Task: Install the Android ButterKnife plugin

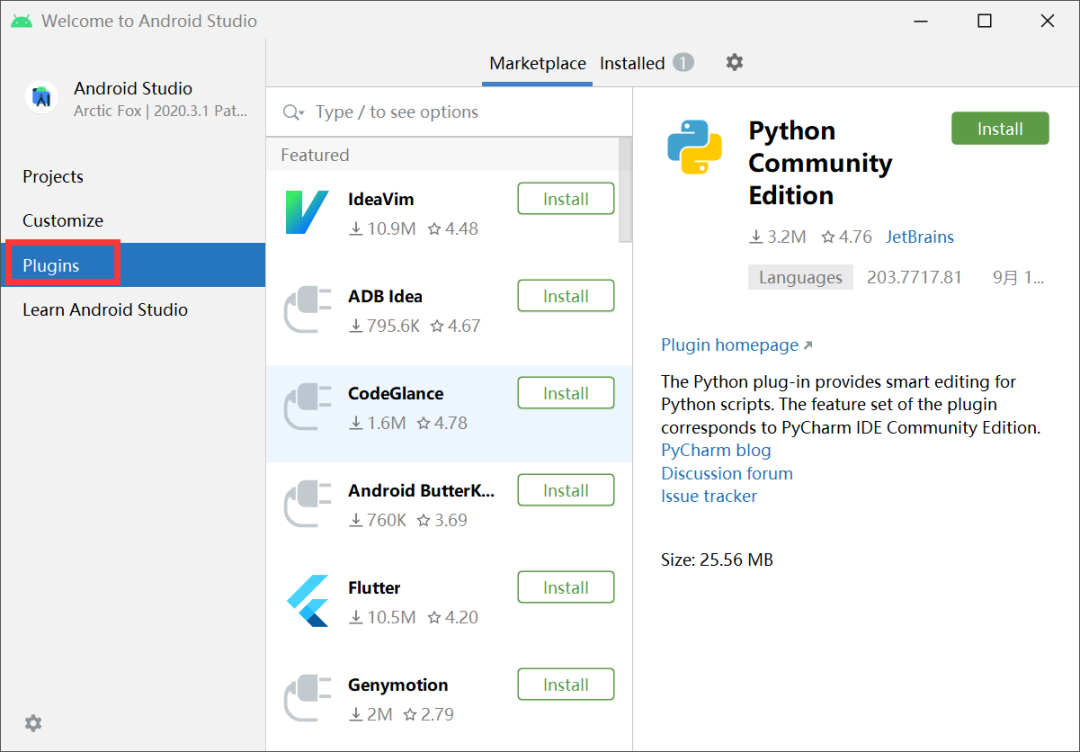Action: [565, 490]
